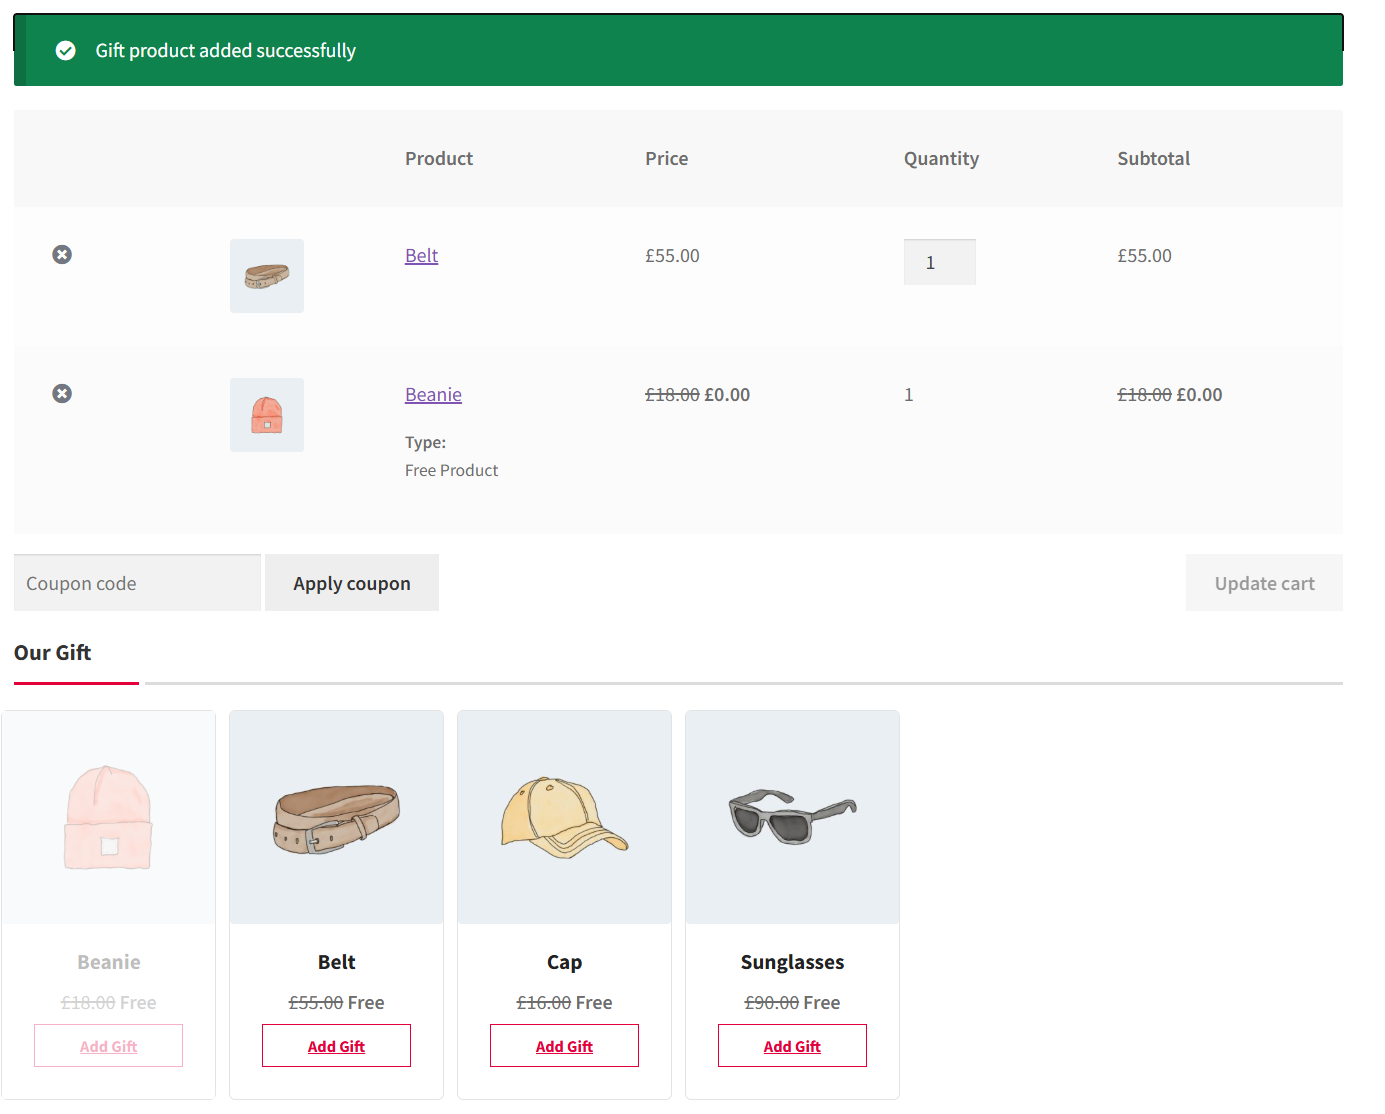Open the Belt thumbnail in cart row
The image size is (1385, 1114).
[267, 276]
